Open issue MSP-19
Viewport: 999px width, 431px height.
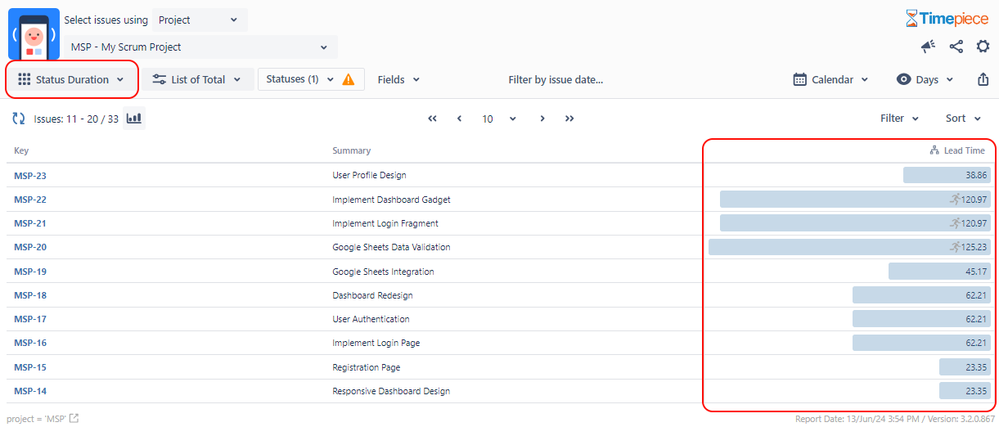[x=30, y=272]
